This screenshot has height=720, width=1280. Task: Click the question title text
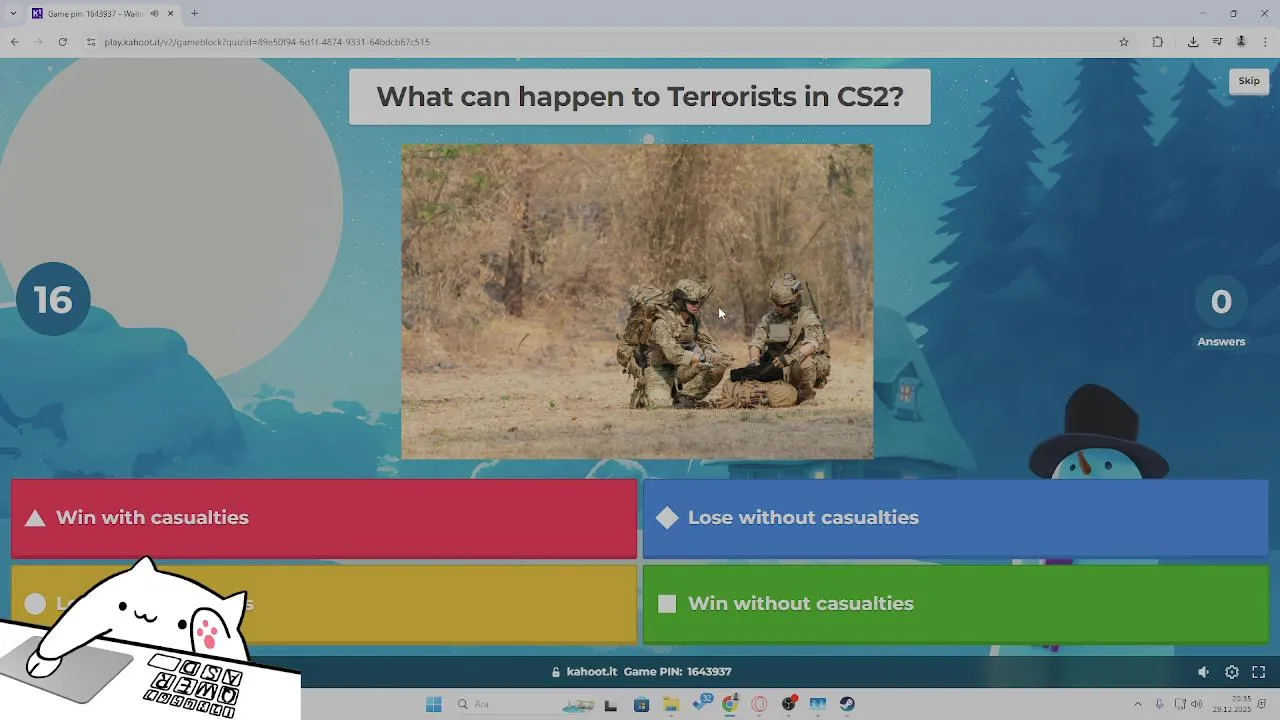(x=640, y=97)
